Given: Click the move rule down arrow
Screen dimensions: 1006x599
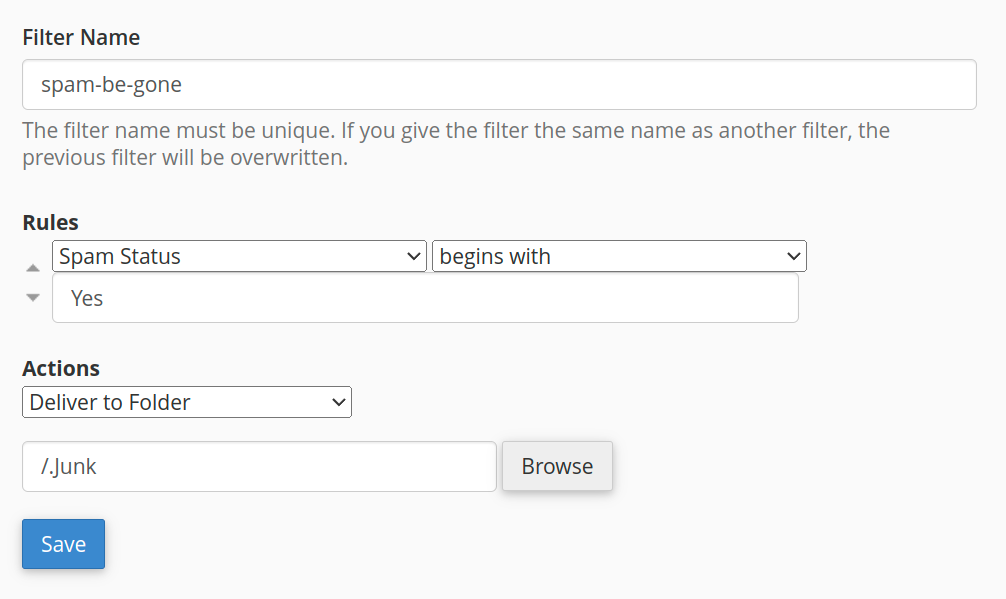Looking at the screenshot, I should (x=33, y=297).
